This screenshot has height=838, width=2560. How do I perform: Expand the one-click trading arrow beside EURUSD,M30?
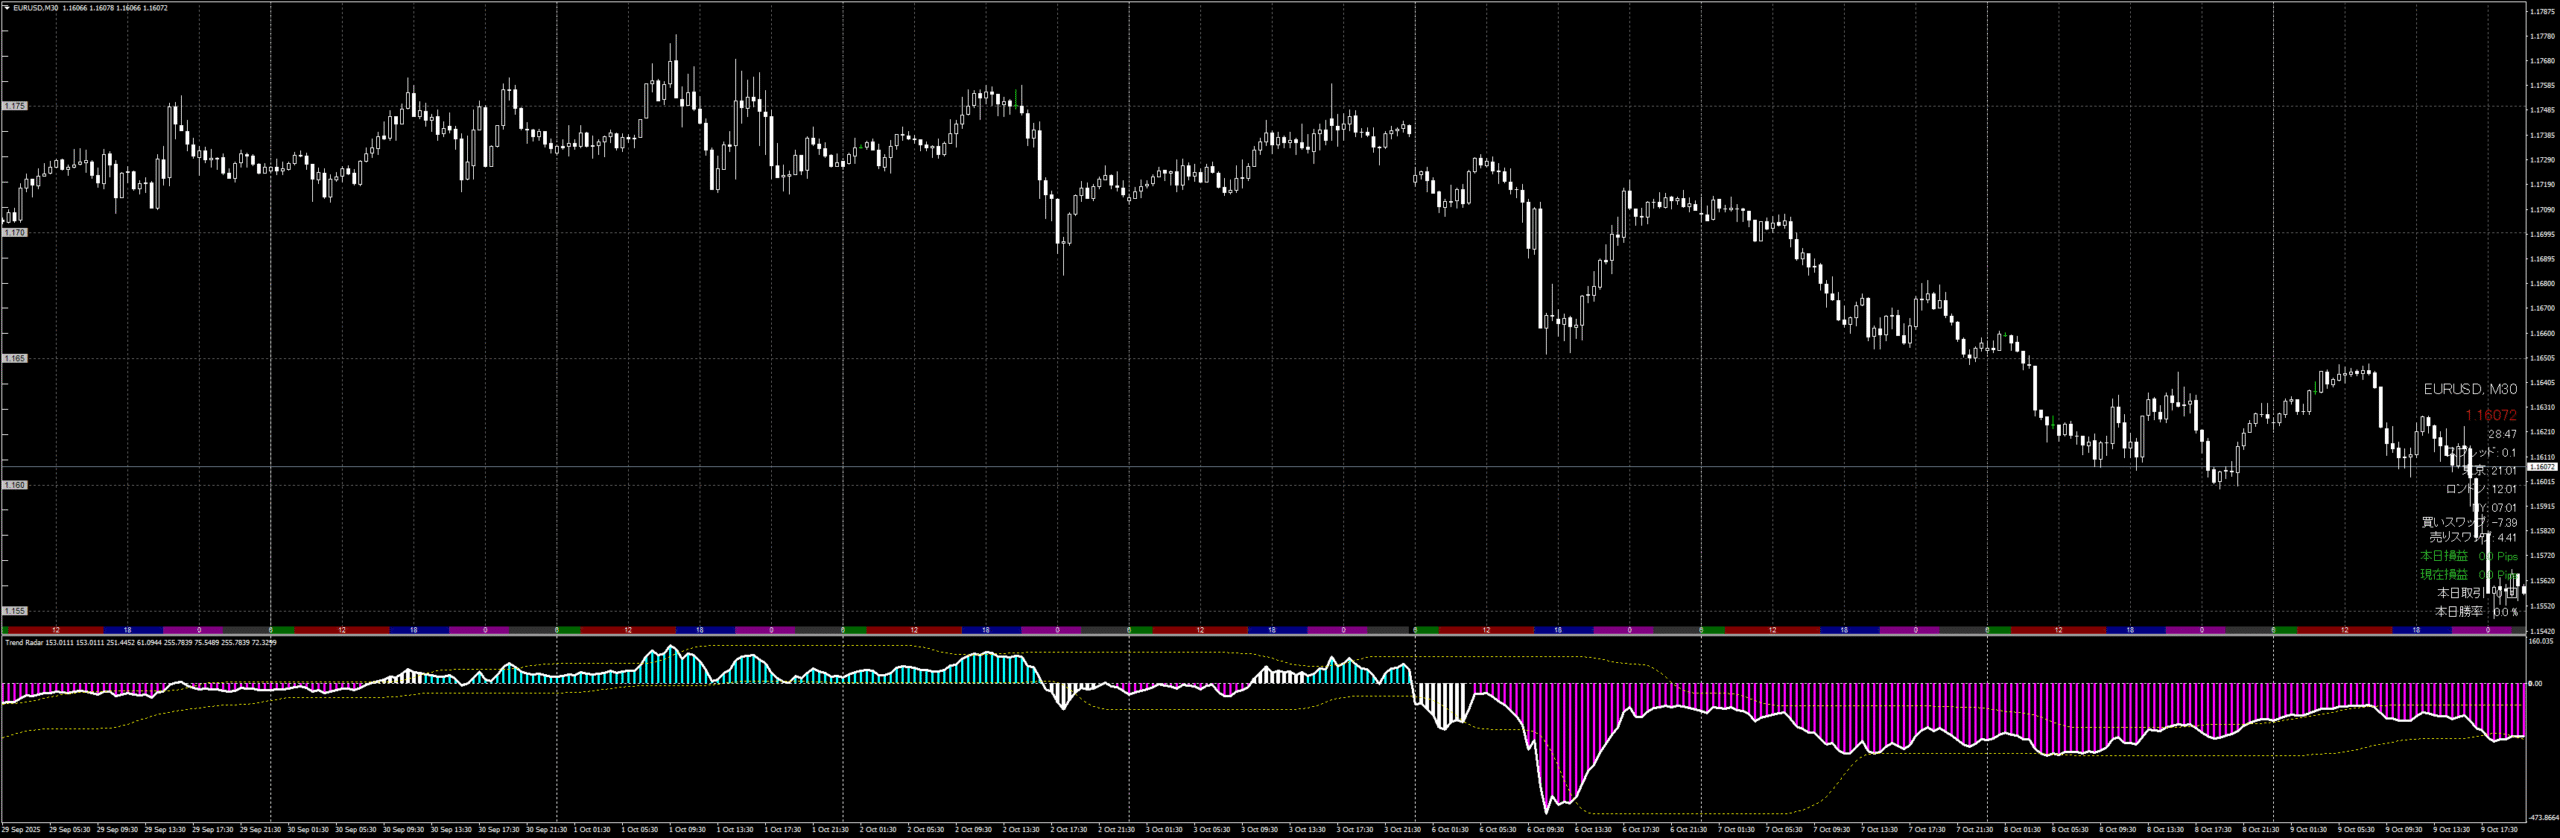pyautogui.click(x=6, y=8)
